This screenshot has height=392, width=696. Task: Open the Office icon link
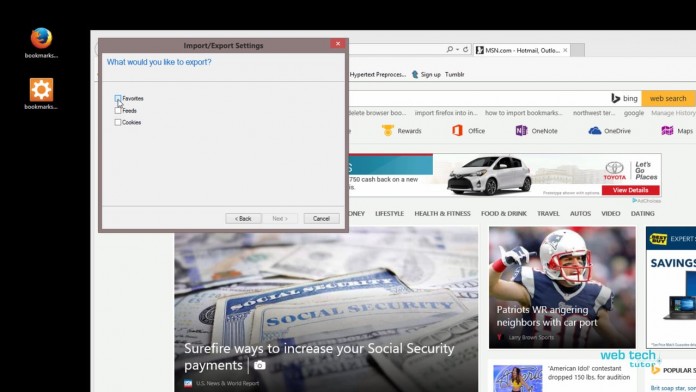coord(457,131)
